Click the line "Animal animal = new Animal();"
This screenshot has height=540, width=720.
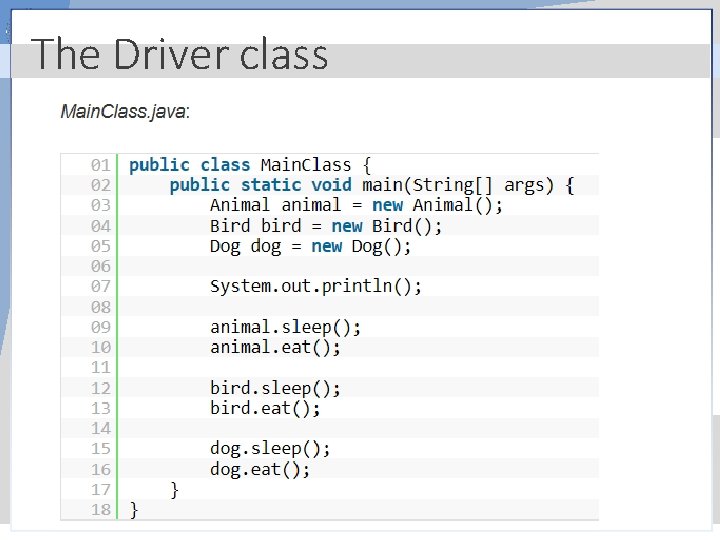[356, 205]
